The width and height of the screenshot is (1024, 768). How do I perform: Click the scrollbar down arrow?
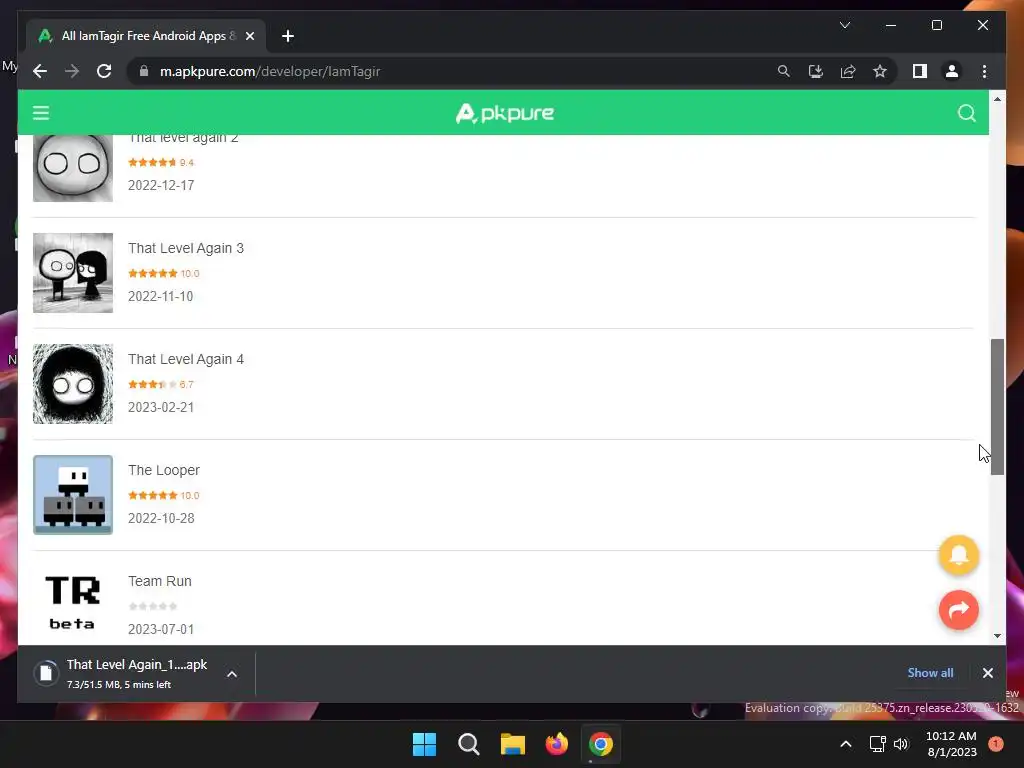[x=997, y=635]
